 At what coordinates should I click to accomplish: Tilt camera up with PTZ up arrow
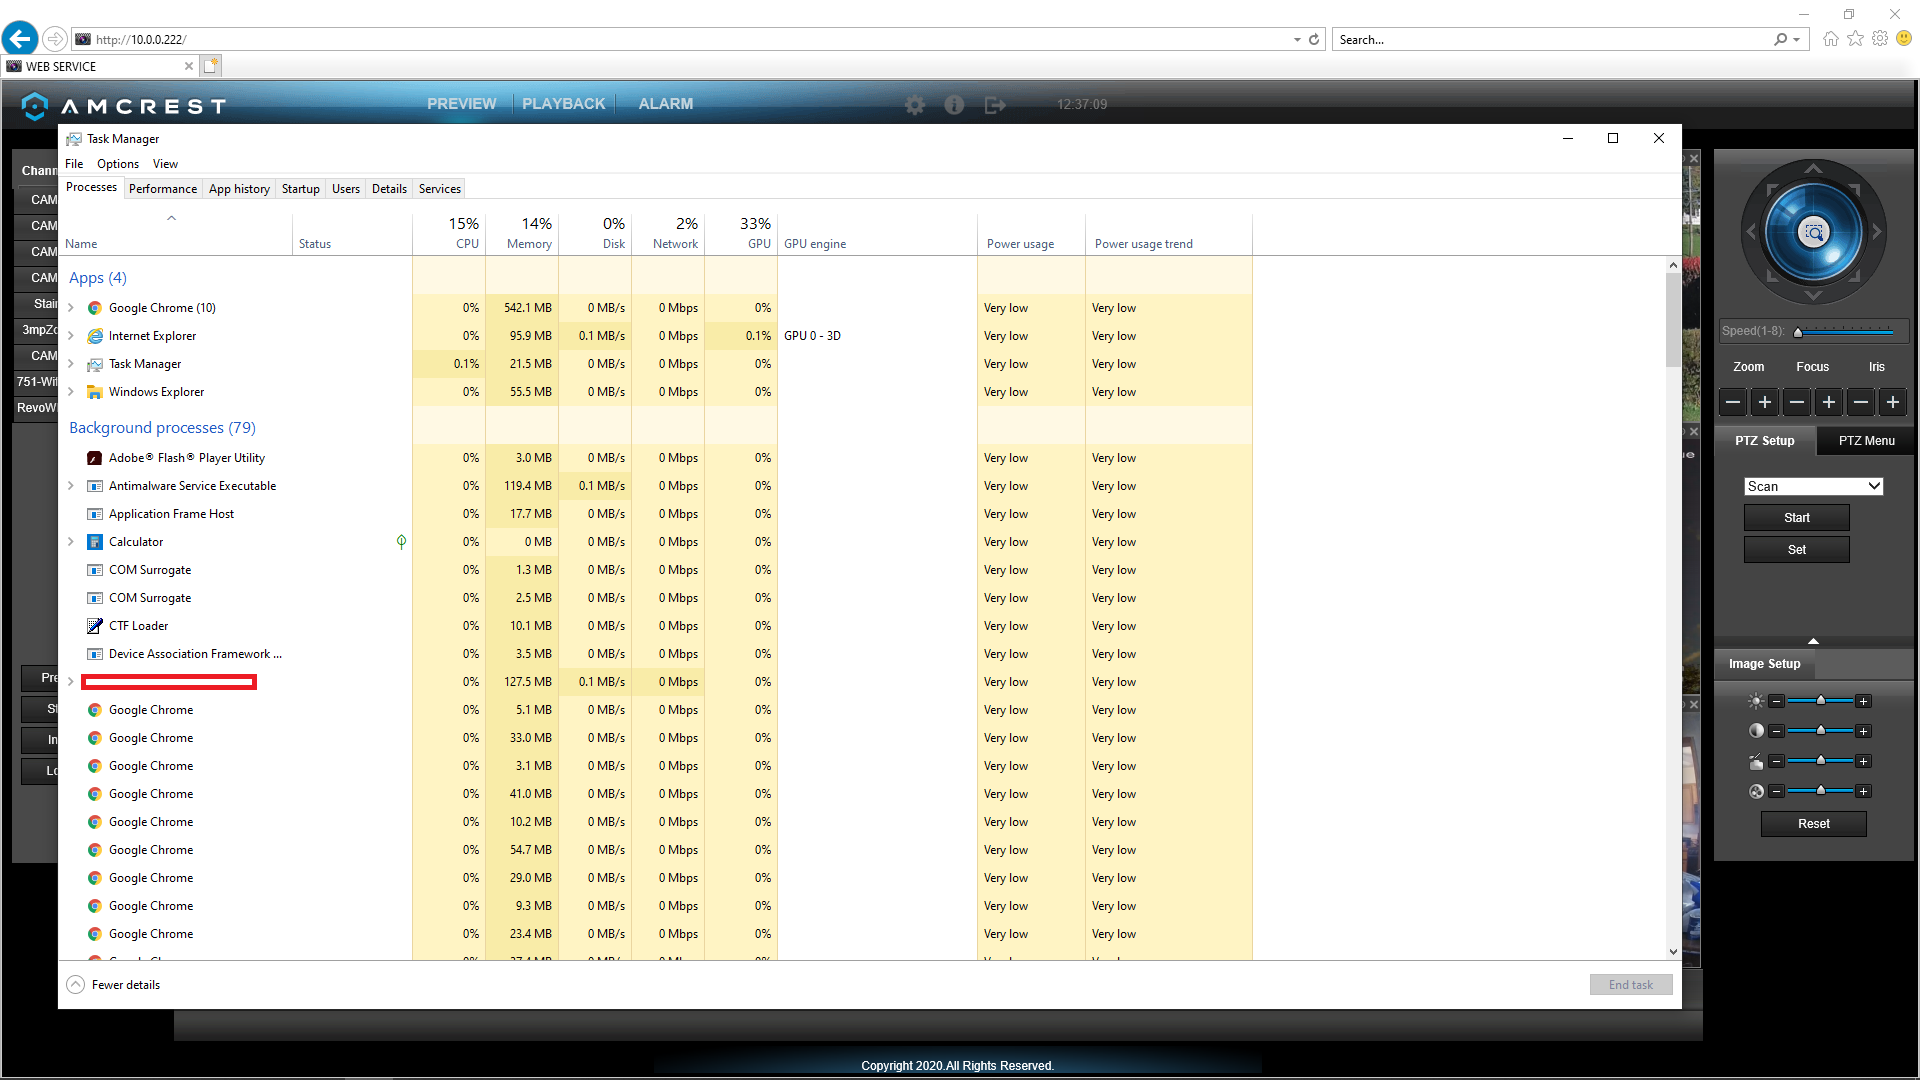tap(1813, 169)
